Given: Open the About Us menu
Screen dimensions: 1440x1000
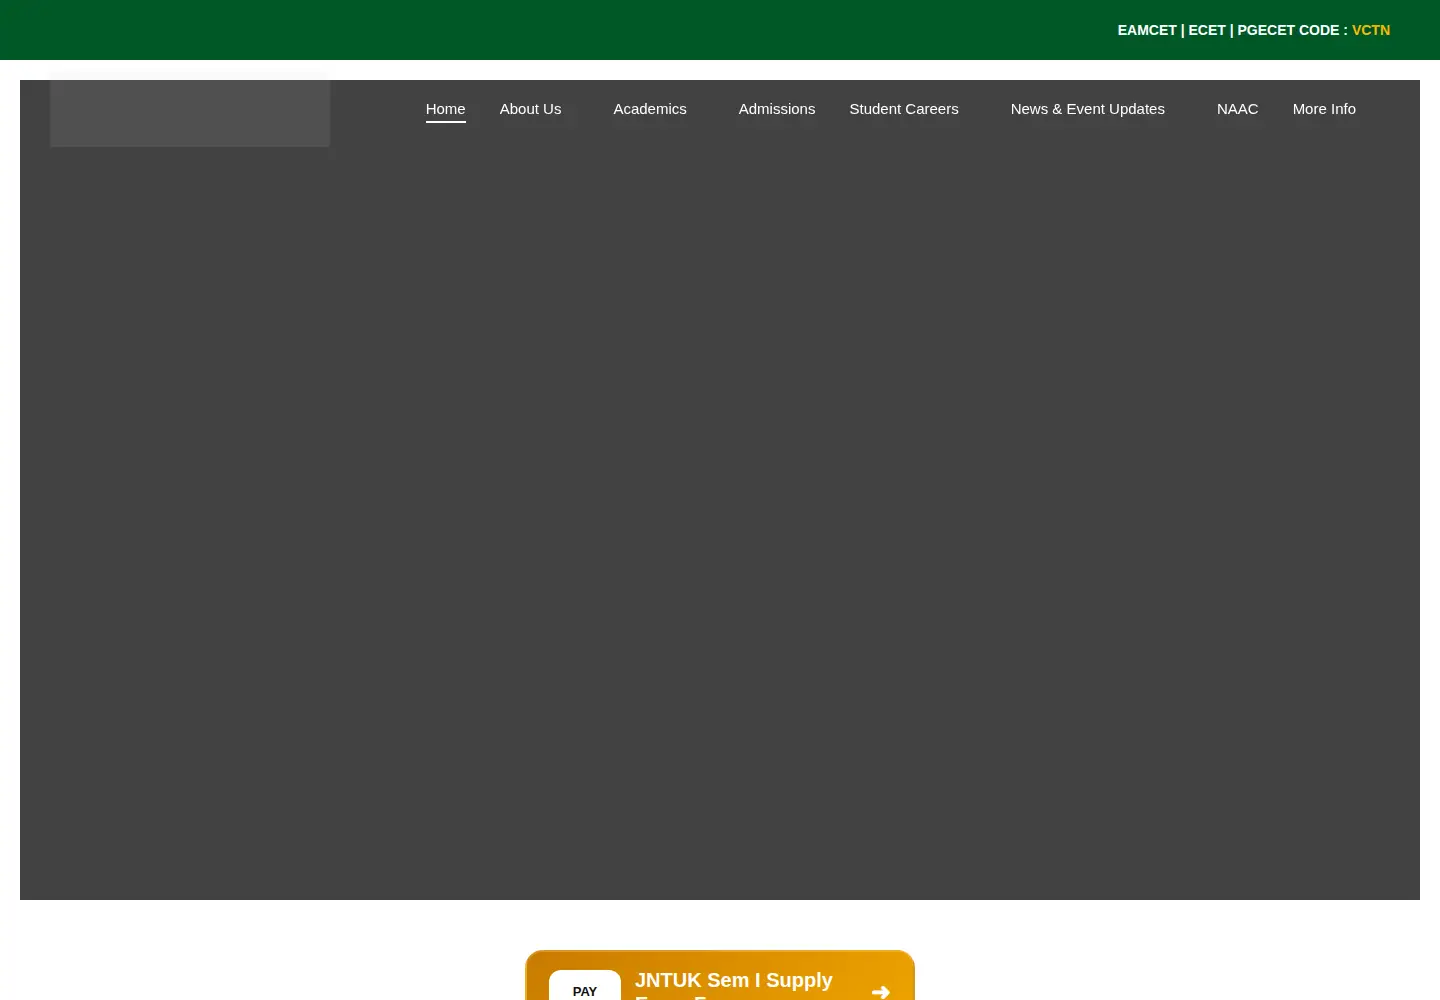Looking at the screenshot, I should (x=530, y=109).
